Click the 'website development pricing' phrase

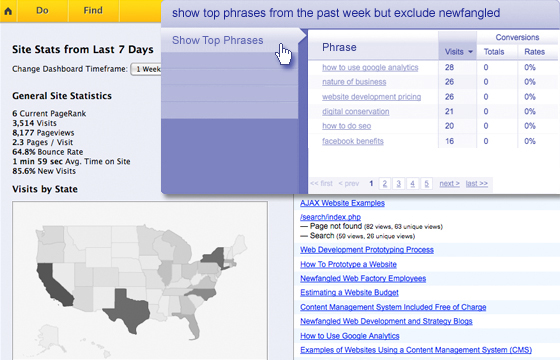[x=371, y=97]
